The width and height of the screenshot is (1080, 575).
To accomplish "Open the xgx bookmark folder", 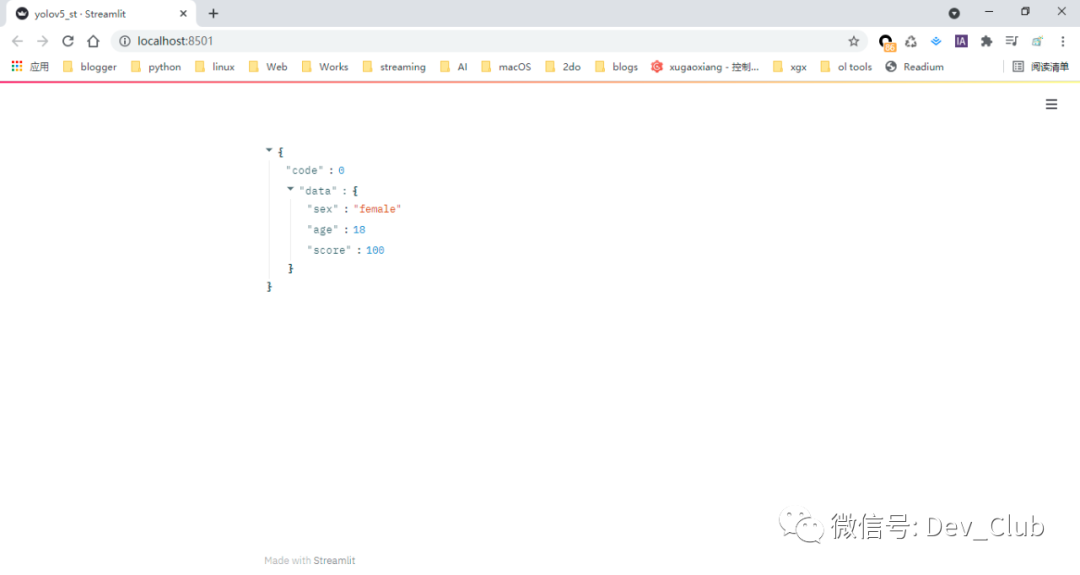I will pyautogui.click(x=790, y=67).
